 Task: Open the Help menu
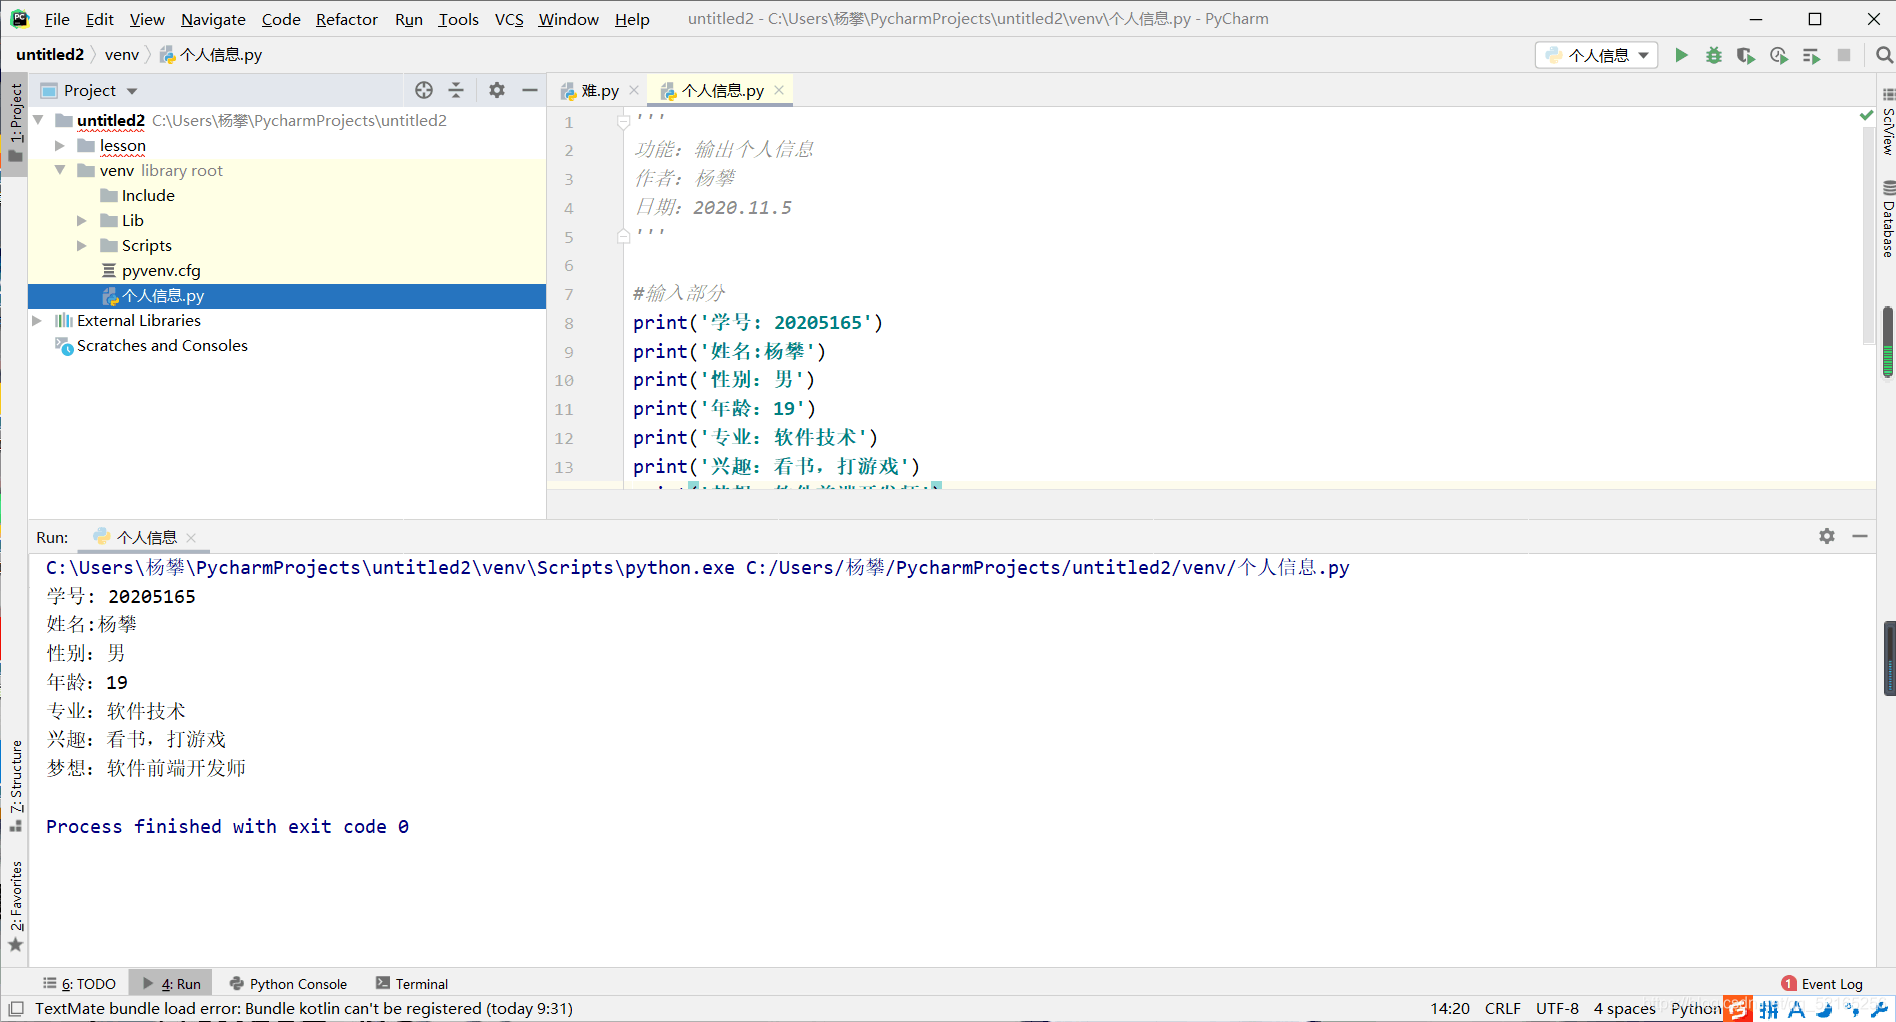pos(632,19)
